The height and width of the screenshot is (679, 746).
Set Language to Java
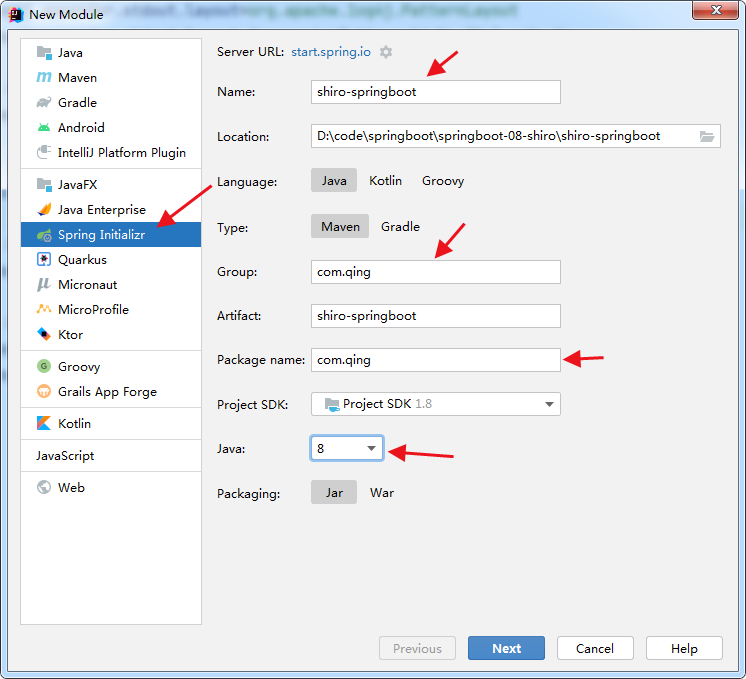[334, 180]
